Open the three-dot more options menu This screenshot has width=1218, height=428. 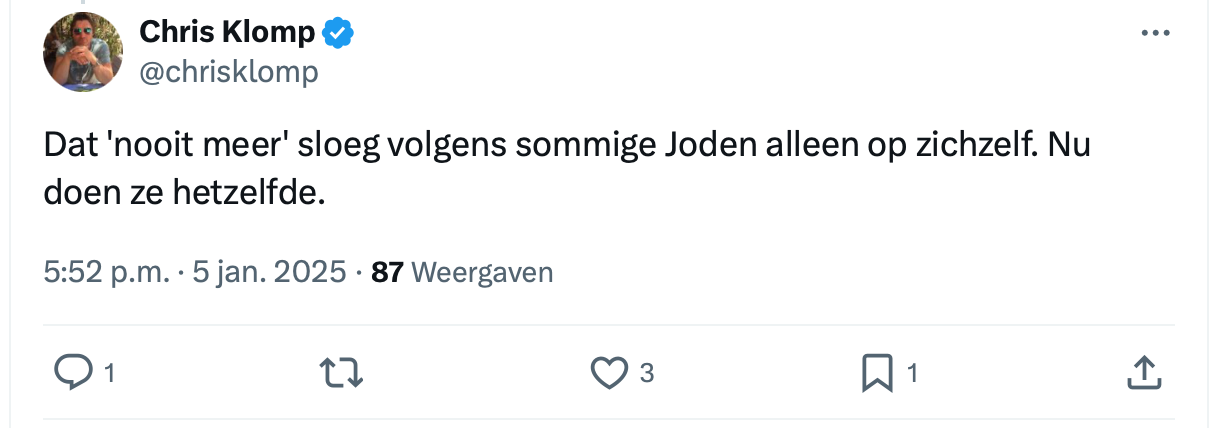coord(1155,33)
